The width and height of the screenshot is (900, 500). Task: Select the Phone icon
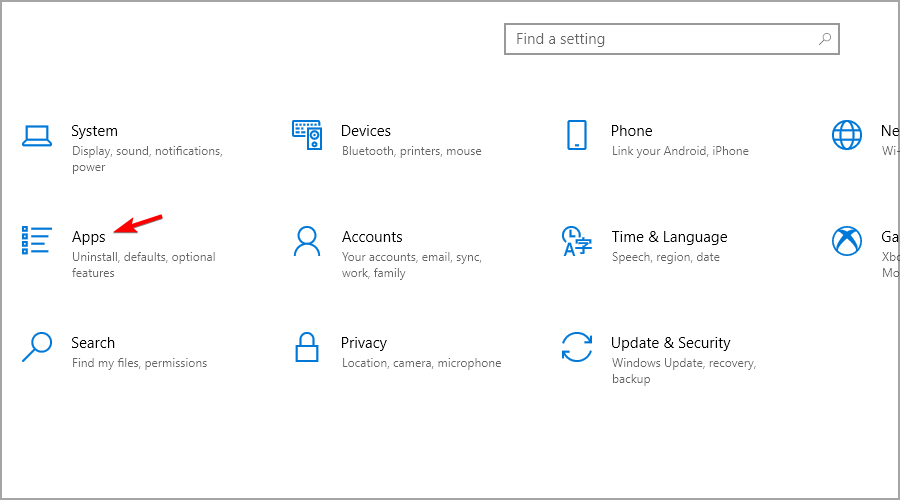click(x=577, y=135)
